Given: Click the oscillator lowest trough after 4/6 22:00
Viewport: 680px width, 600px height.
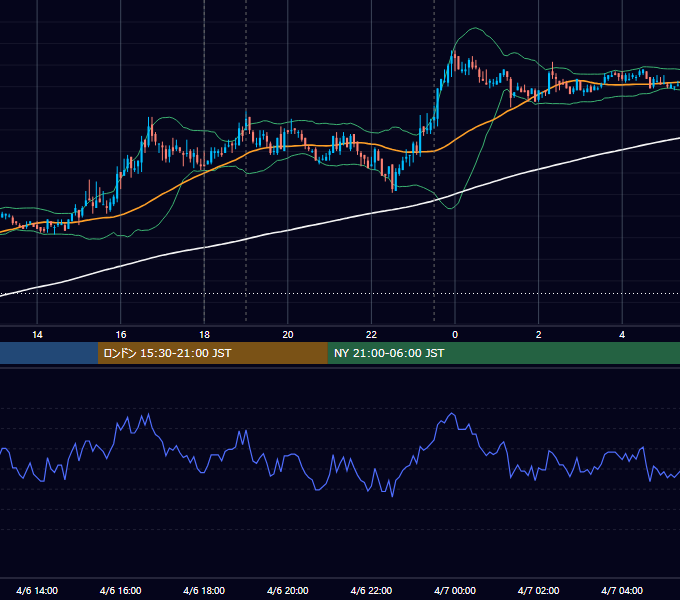Looking at the screenshot, I should [x=392, y=496].
